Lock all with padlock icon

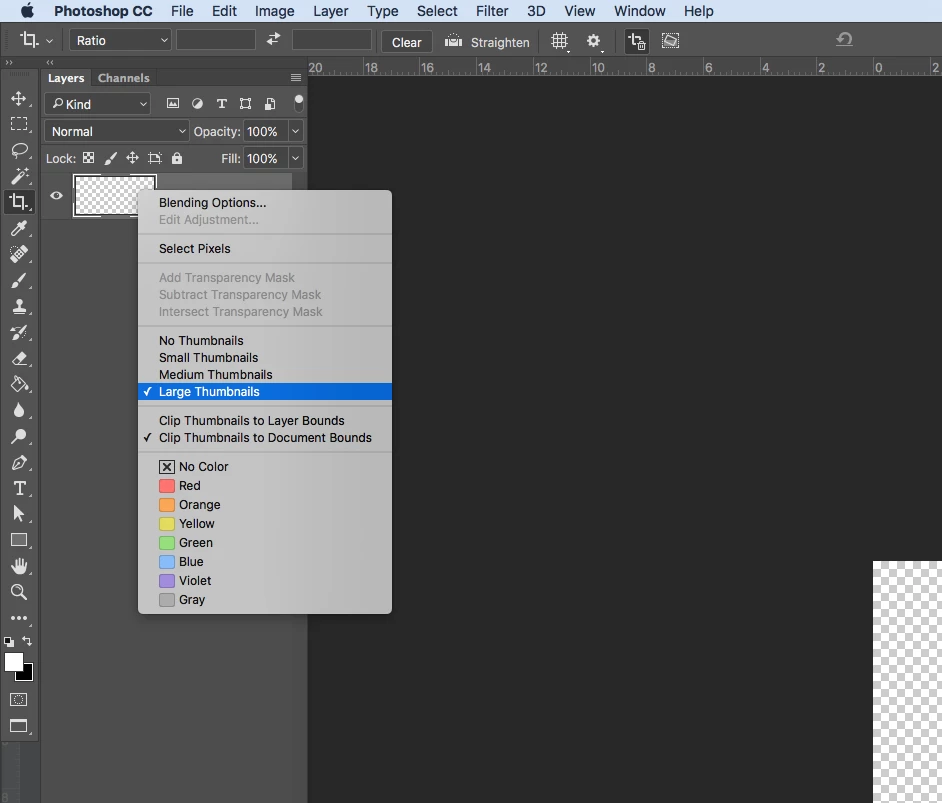tap(177, 158)
